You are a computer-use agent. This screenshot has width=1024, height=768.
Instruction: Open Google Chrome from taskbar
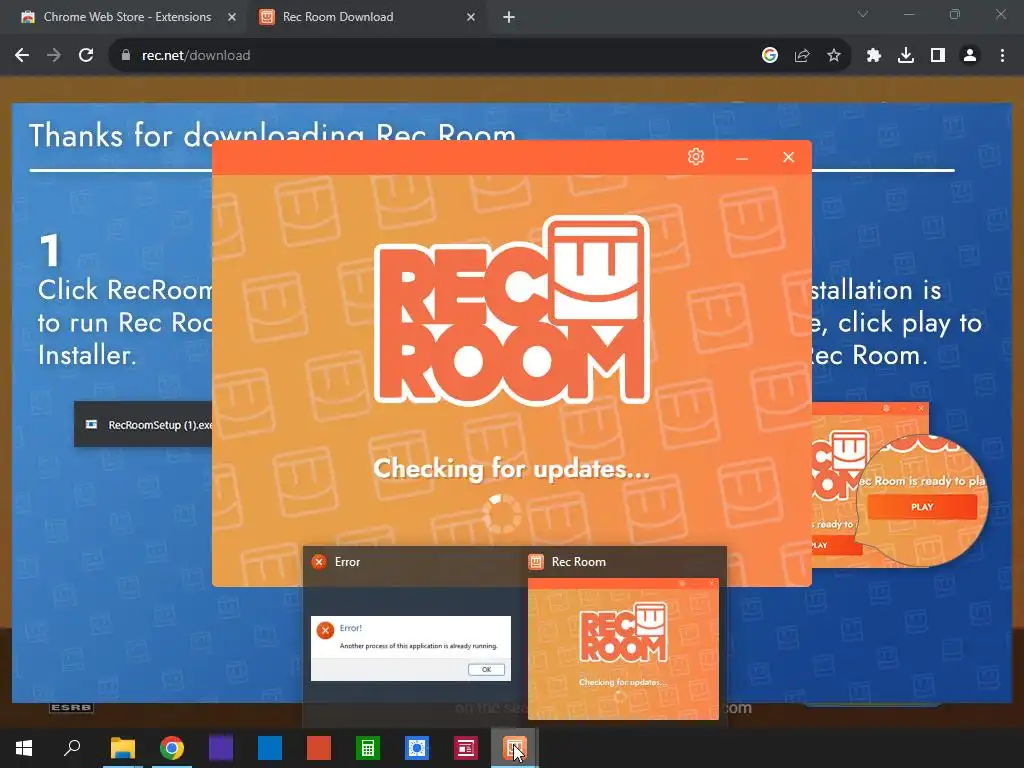[x=172, y=748]
